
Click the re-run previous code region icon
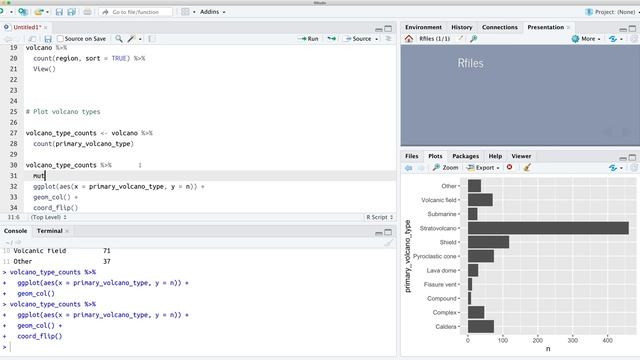coord(332,39)
